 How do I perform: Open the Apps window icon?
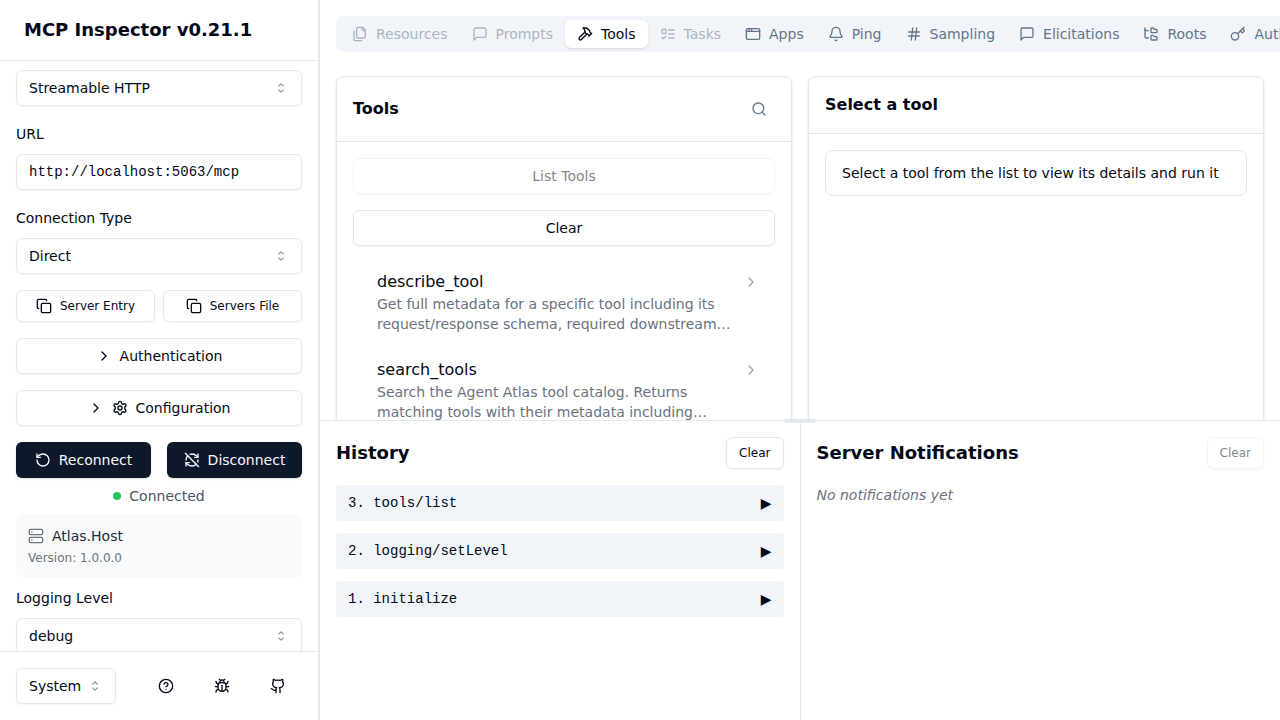click(752, 33)
